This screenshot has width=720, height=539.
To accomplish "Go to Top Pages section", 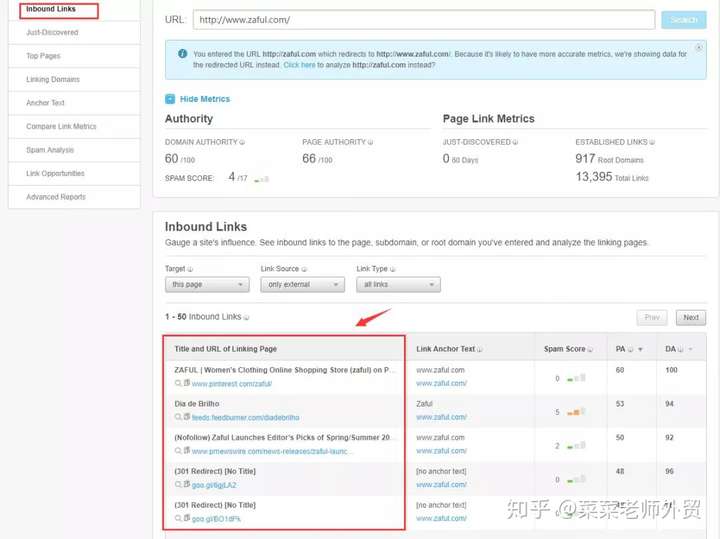I will pyautogui.click(x=43, y=56).
